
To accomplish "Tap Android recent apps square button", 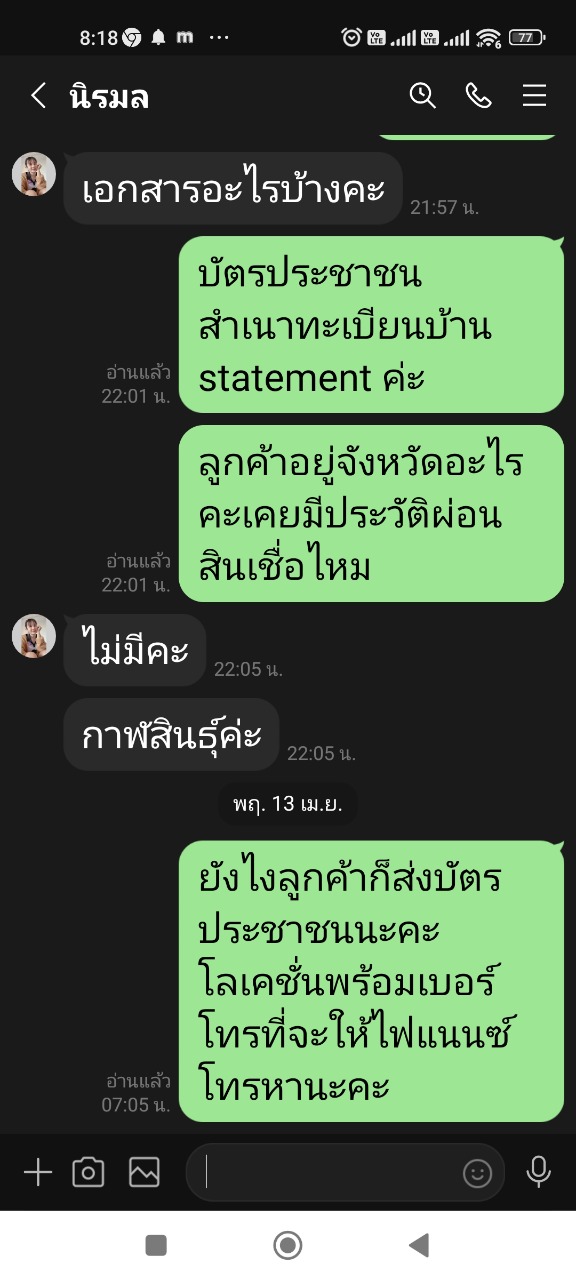I will [x=156, y=1245].
